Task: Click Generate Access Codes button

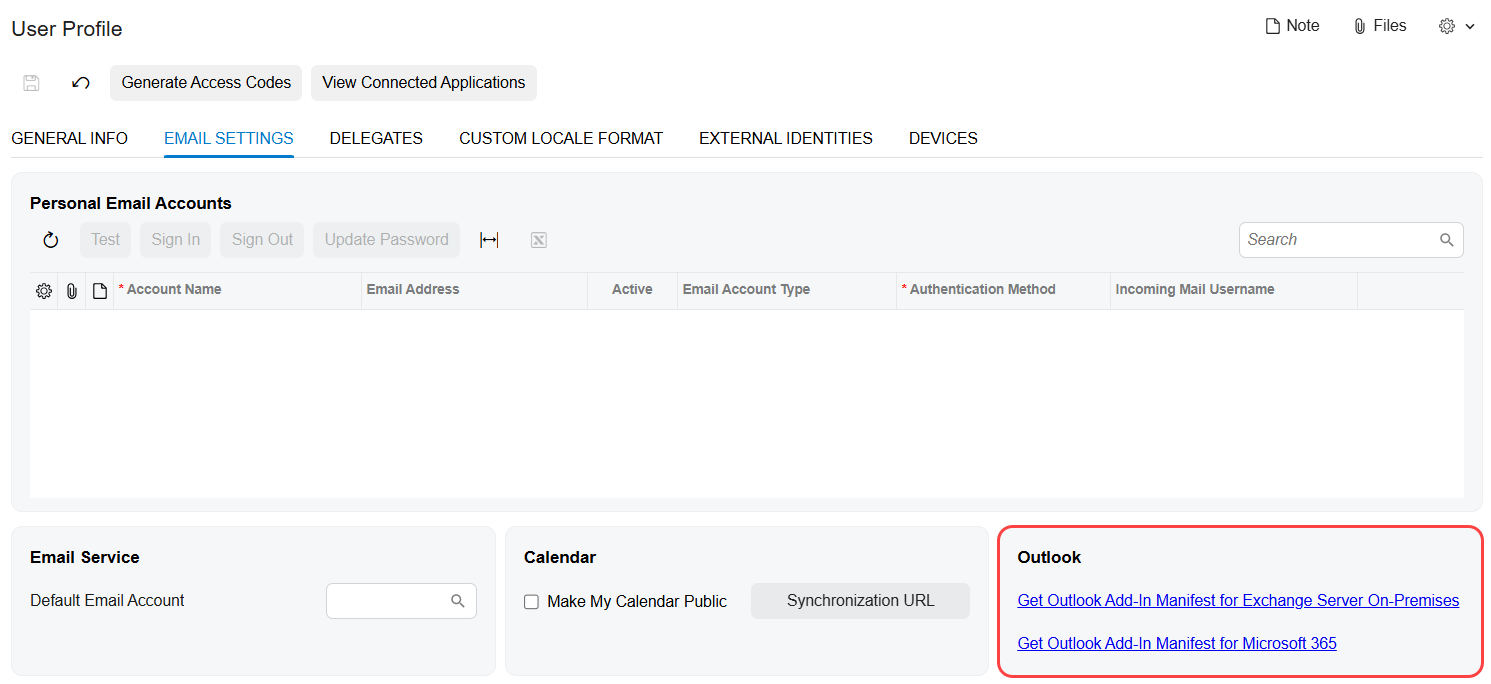Action: [206, 83]
